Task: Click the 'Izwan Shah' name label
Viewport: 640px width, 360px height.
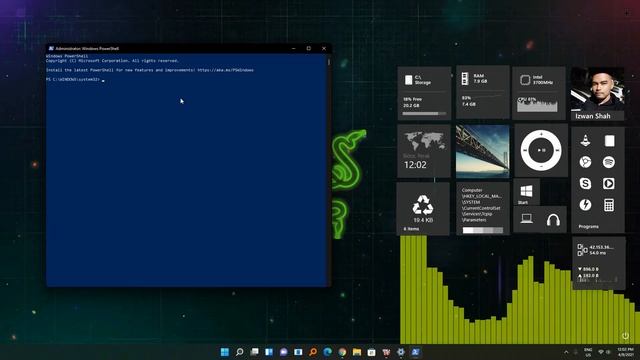Action: click(x=593, y=116)
